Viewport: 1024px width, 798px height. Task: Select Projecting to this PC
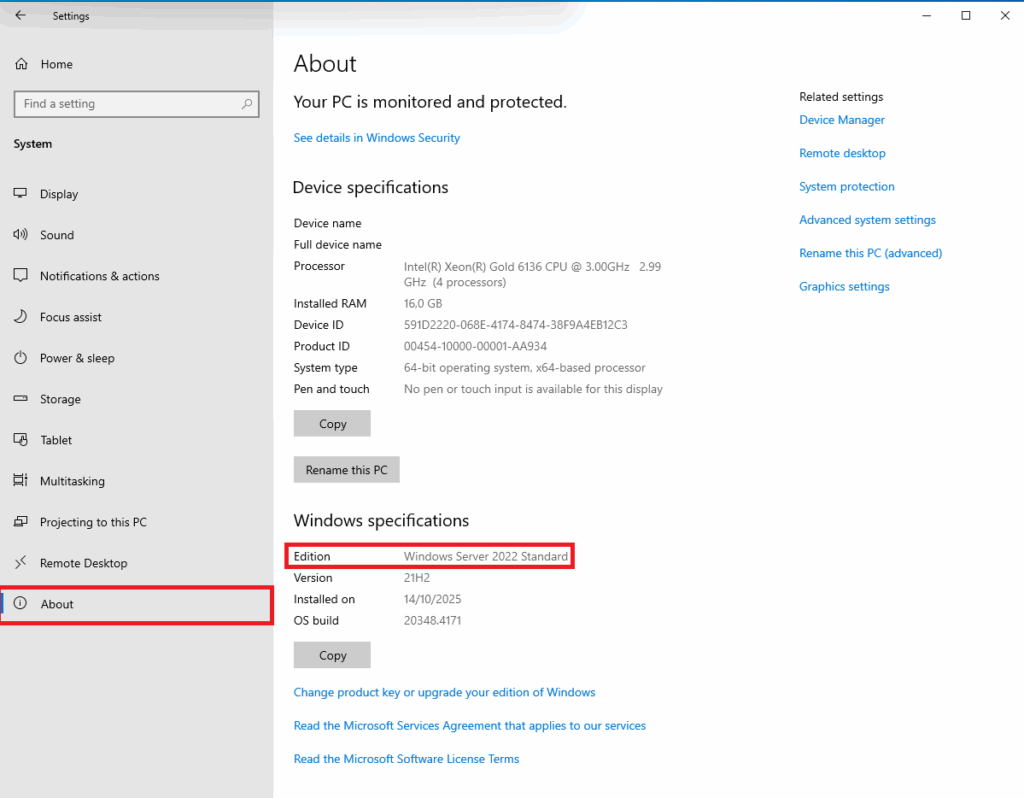click(x=93, y=522)
